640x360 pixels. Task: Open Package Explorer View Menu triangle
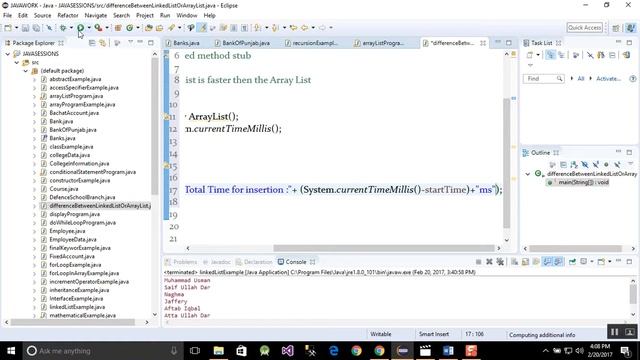point(130,42)
